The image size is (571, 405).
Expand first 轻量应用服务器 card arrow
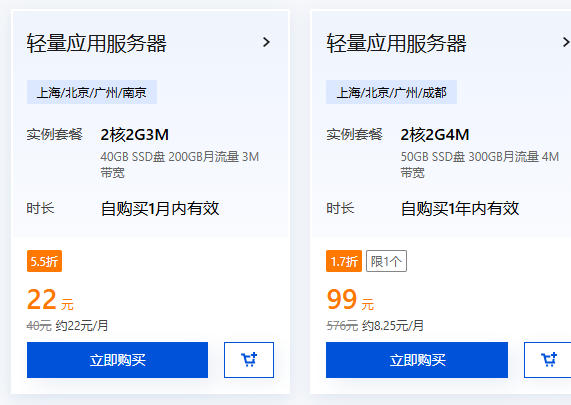tap(266, 42)
